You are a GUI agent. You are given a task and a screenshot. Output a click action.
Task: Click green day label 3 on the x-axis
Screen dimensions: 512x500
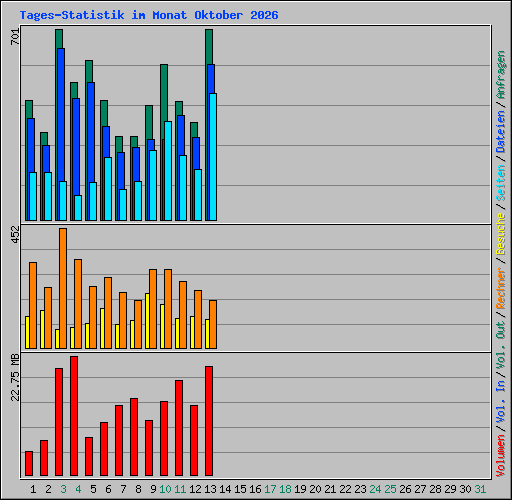(63, 489)
